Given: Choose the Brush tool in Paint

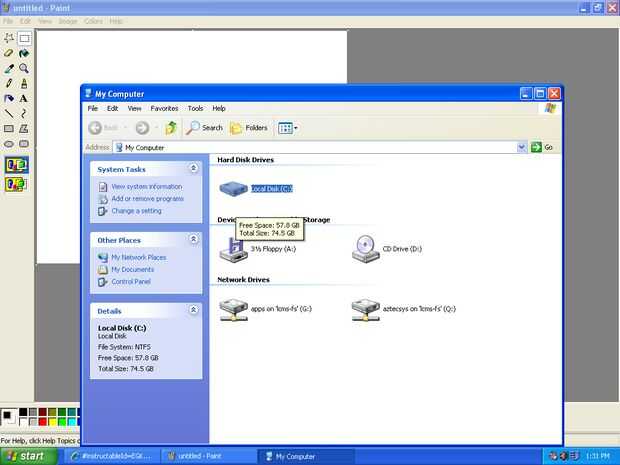Looking at the screenshot, I should [x=24, y=83].
